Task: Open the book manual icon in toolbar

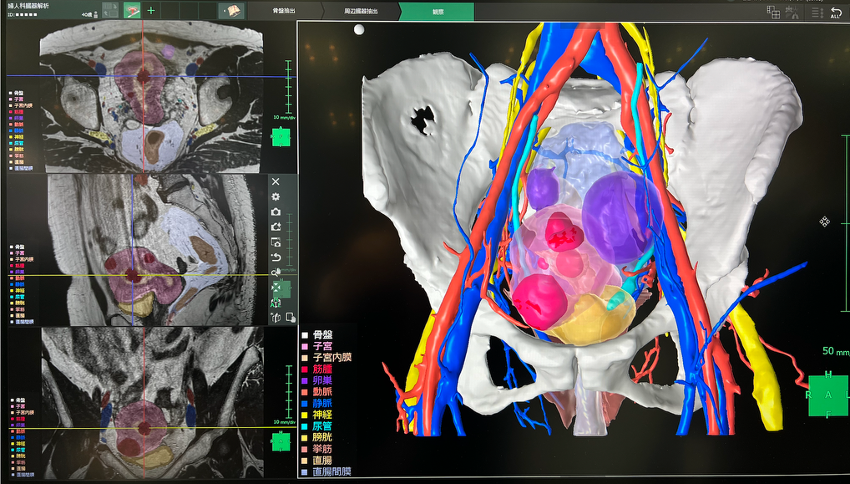Action: pos(232,10)
